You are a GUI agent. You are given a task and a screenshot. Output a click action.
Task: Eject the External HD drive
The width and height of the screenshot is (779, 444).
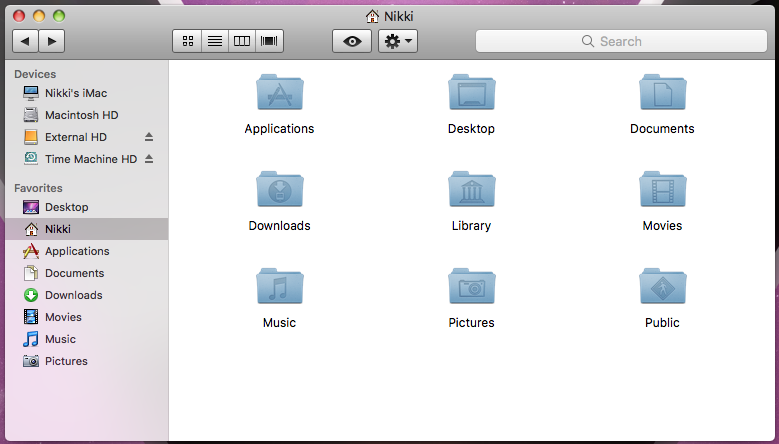(x=149, y=137)
